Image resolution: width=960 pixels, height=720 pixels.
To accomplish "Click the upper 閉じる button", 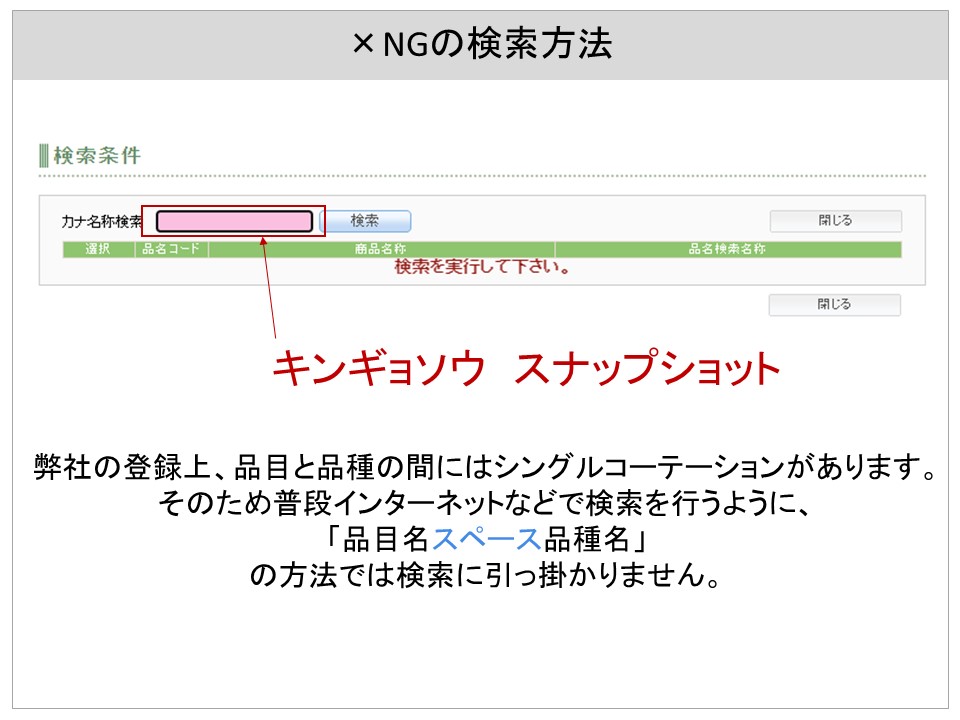I will click(x=835, y=221).
